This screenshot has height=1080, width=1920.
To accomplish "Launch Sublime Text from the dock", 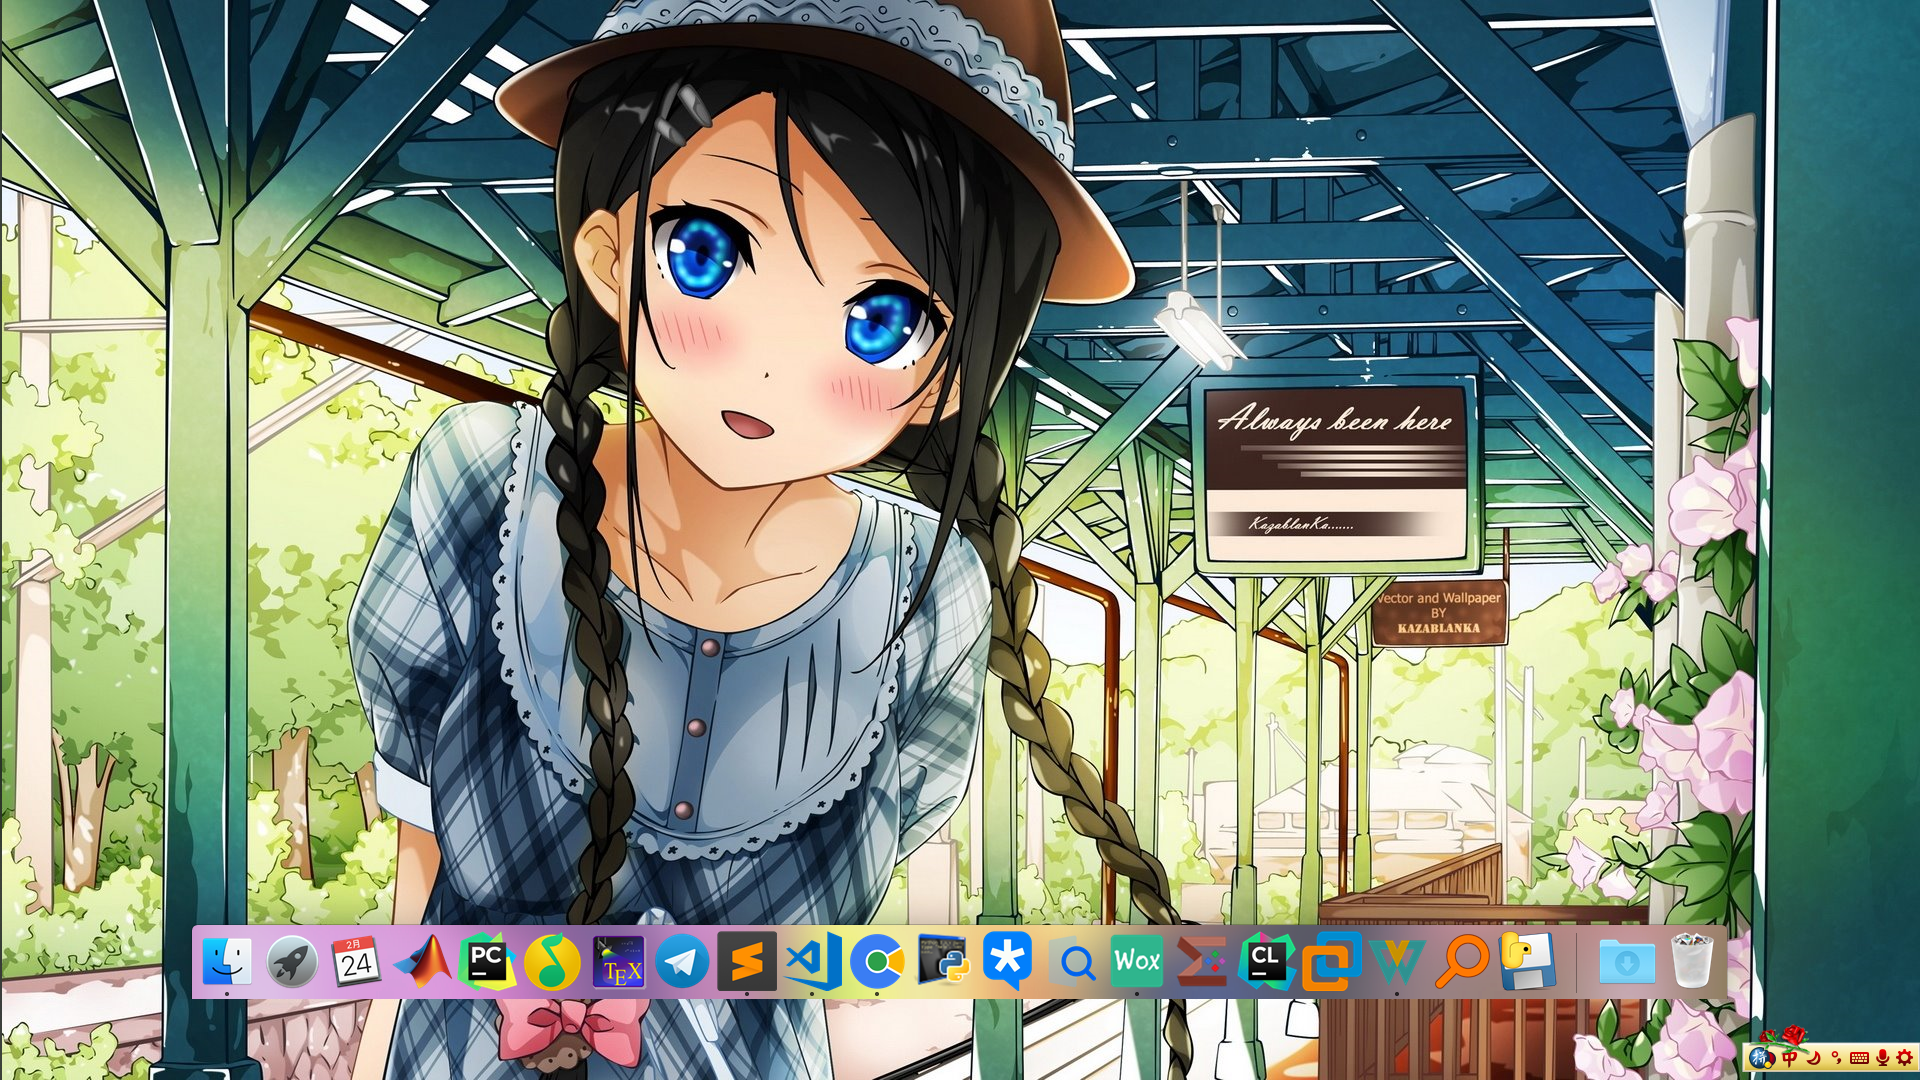I will coord(747,962).
